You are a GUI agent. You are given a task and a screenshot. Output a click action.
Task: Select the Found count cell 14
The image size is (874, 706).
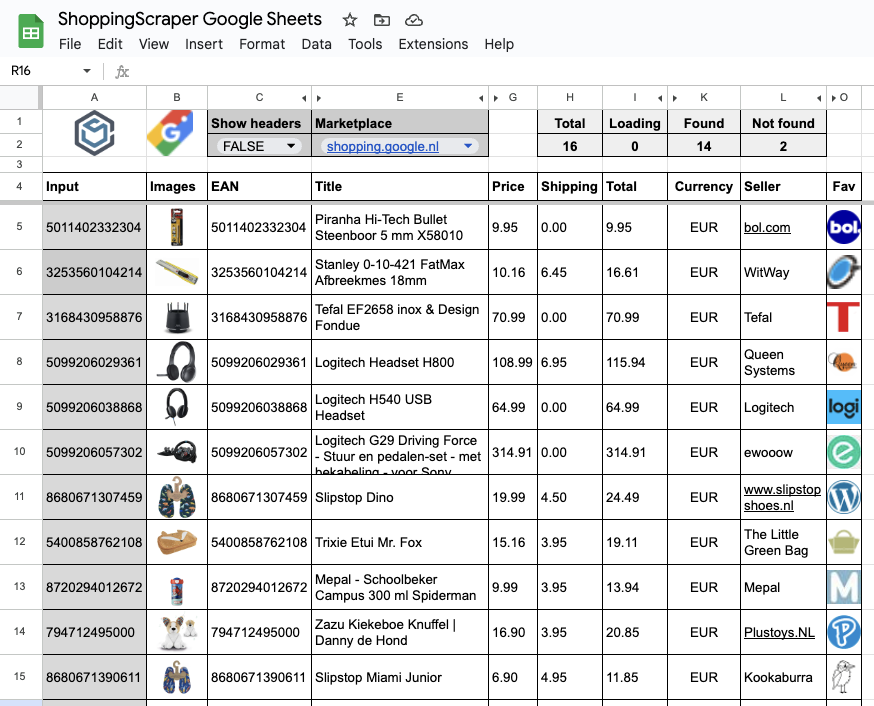(704, 146)
